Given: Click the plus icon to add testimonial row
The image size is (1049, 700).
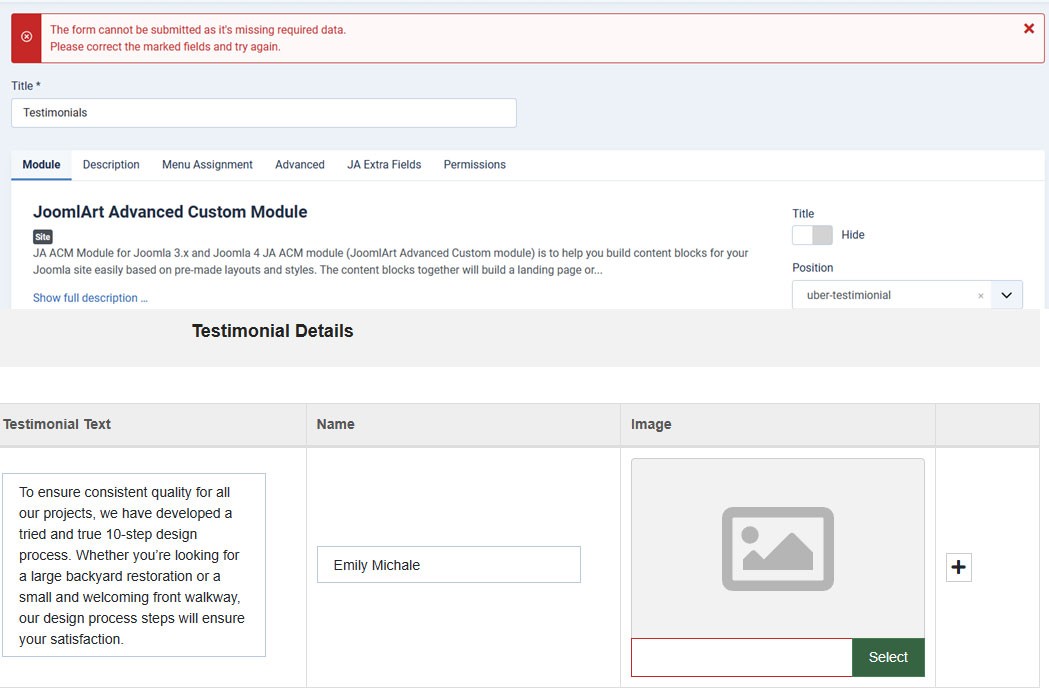Looking at the screenshot, I should pyautogui.click(x=958, y=567).
